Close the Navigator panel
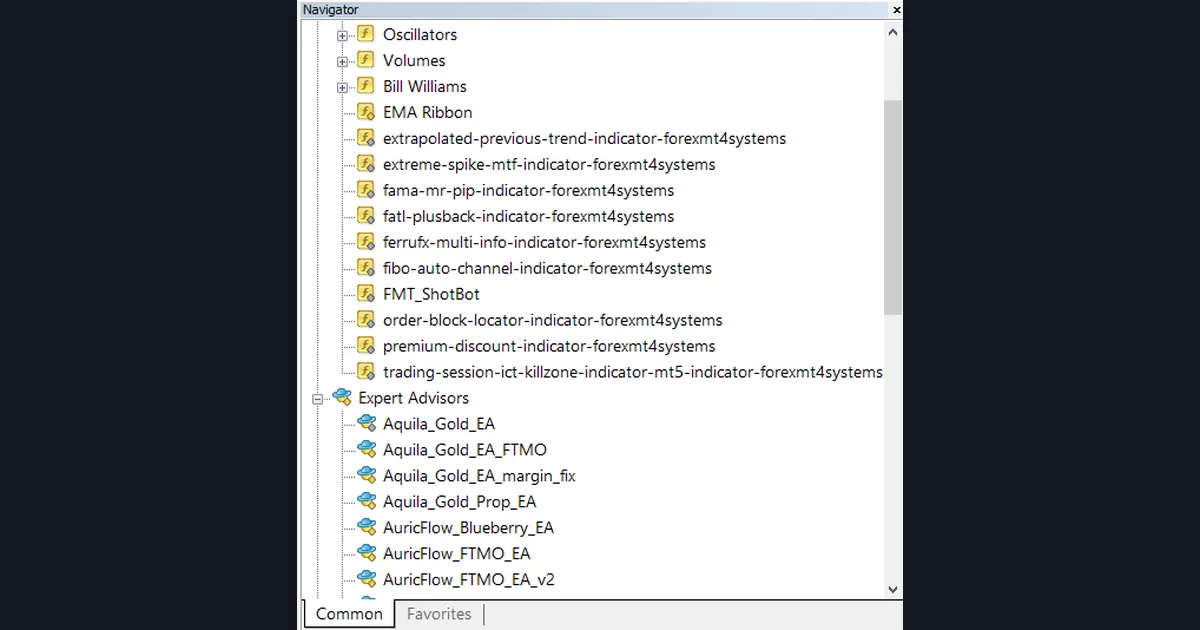Image resolution: width=1200 pixels, height=630 pixels. coord(896,10)
